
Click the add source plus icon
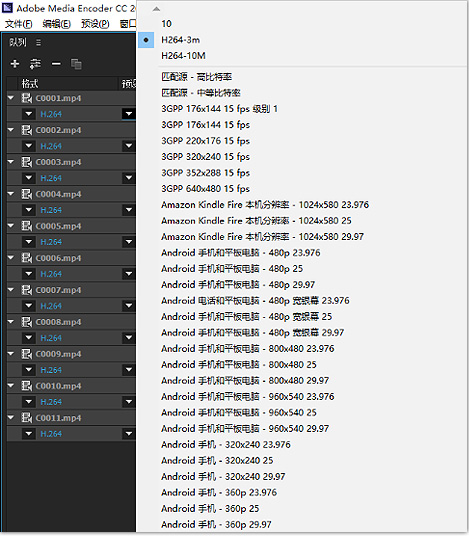[15, 64]
